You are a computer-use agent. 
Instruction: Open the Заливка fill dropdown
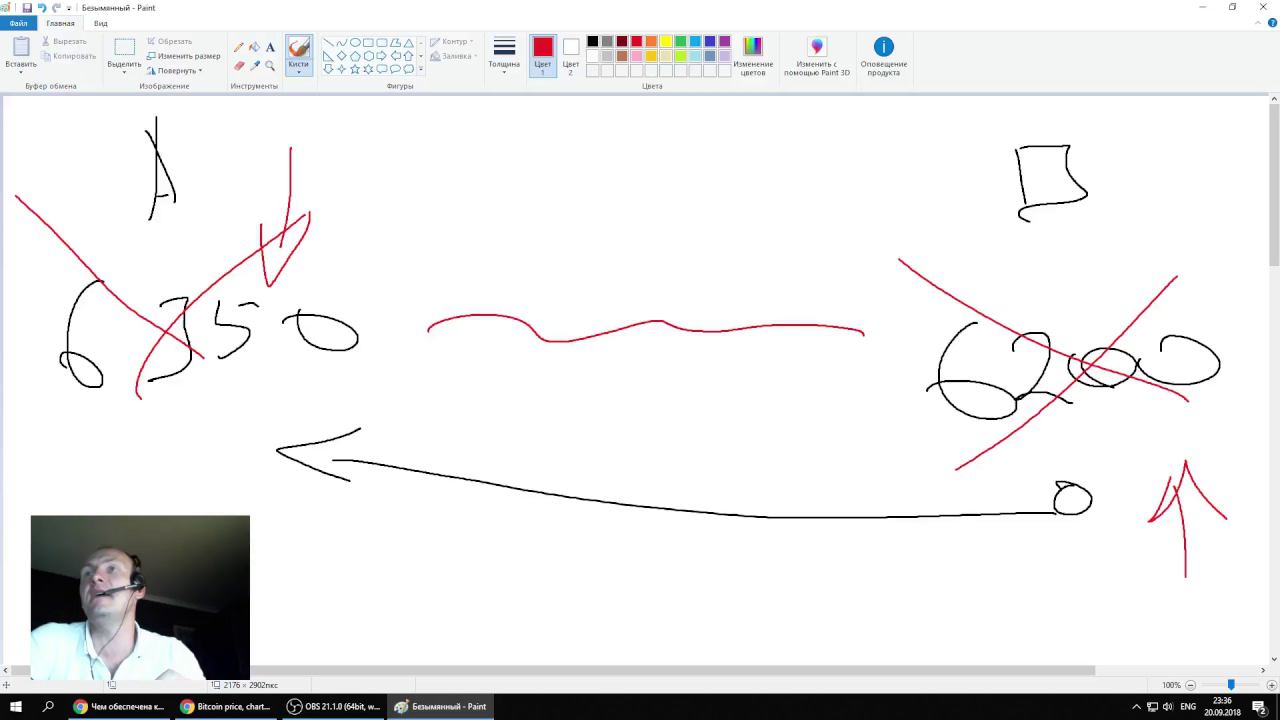[x=453, y=56]
